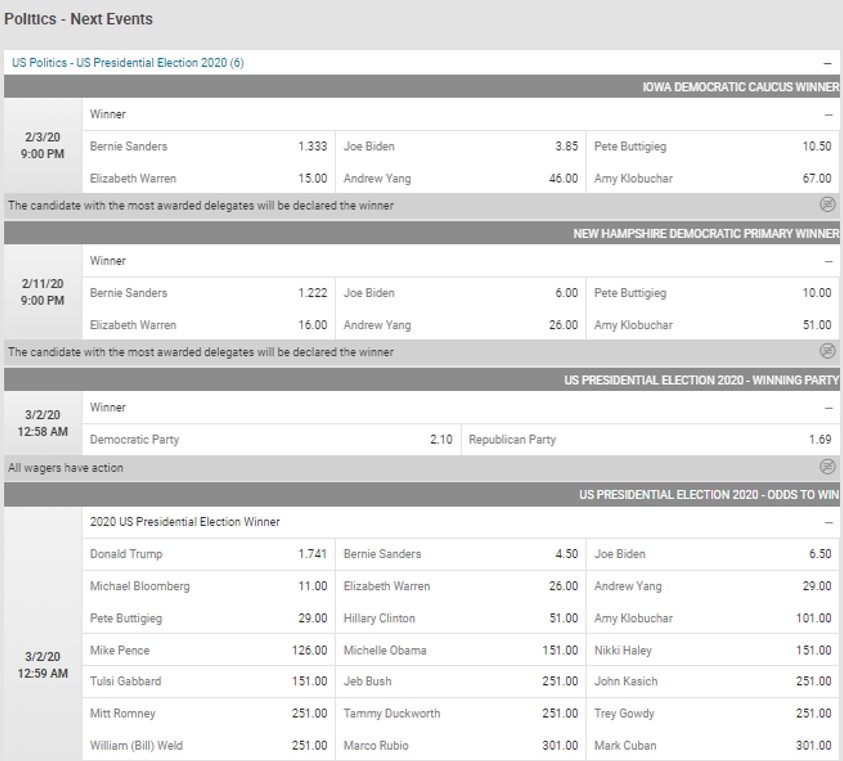Bet Bernie Sanders 1.333 in Iowa caucus

click(209, 146)
